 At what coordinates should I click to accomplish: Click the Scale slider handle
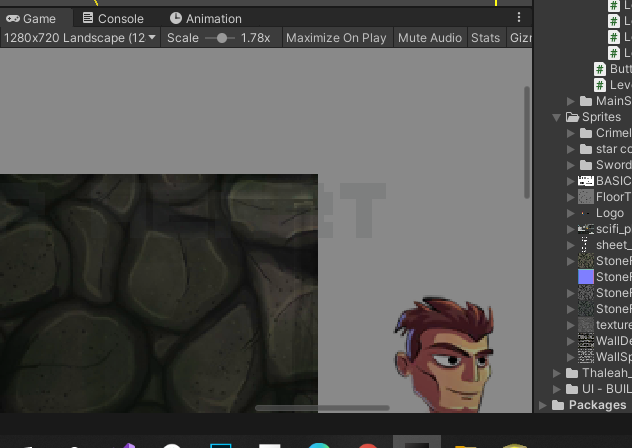[x=221, y=38]
